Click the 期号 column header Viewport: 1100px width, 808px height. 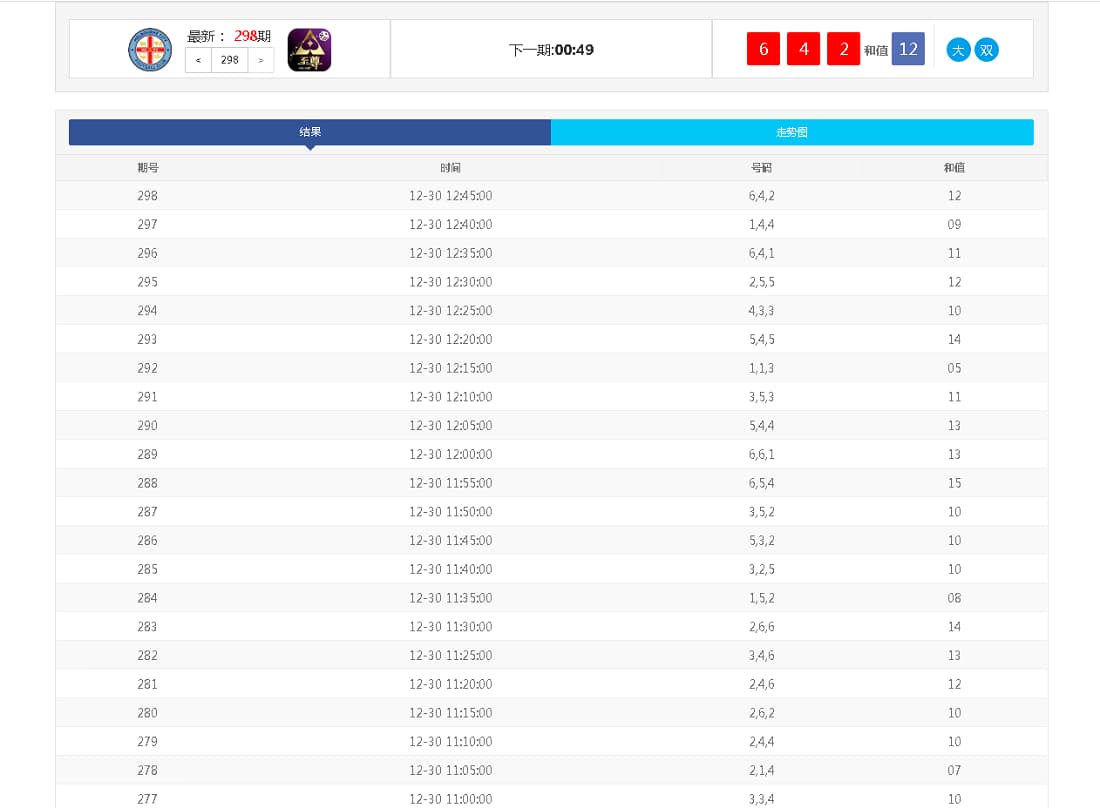click(x=148, y=168)
